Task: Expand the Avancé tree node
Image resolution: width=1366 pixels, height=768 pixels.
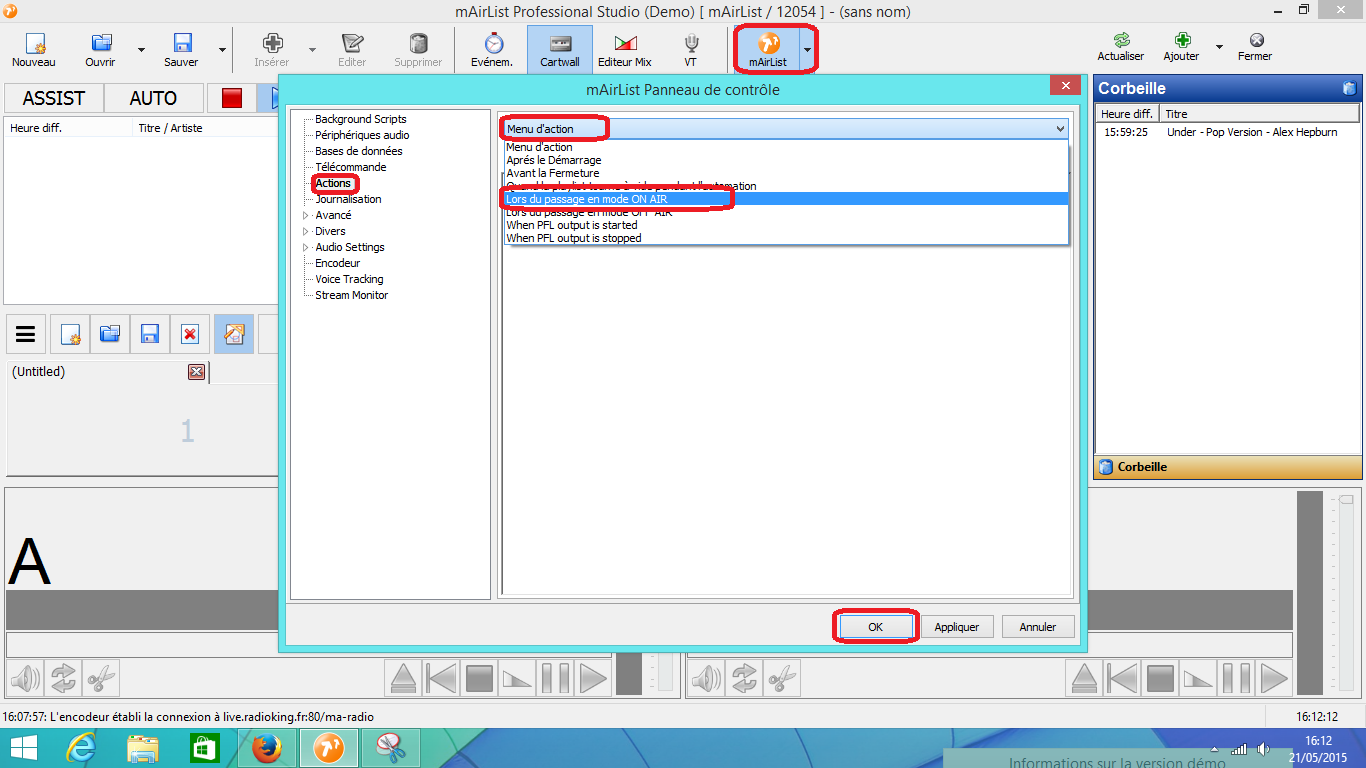Action: pyautogui.click(x=307, y=215)
